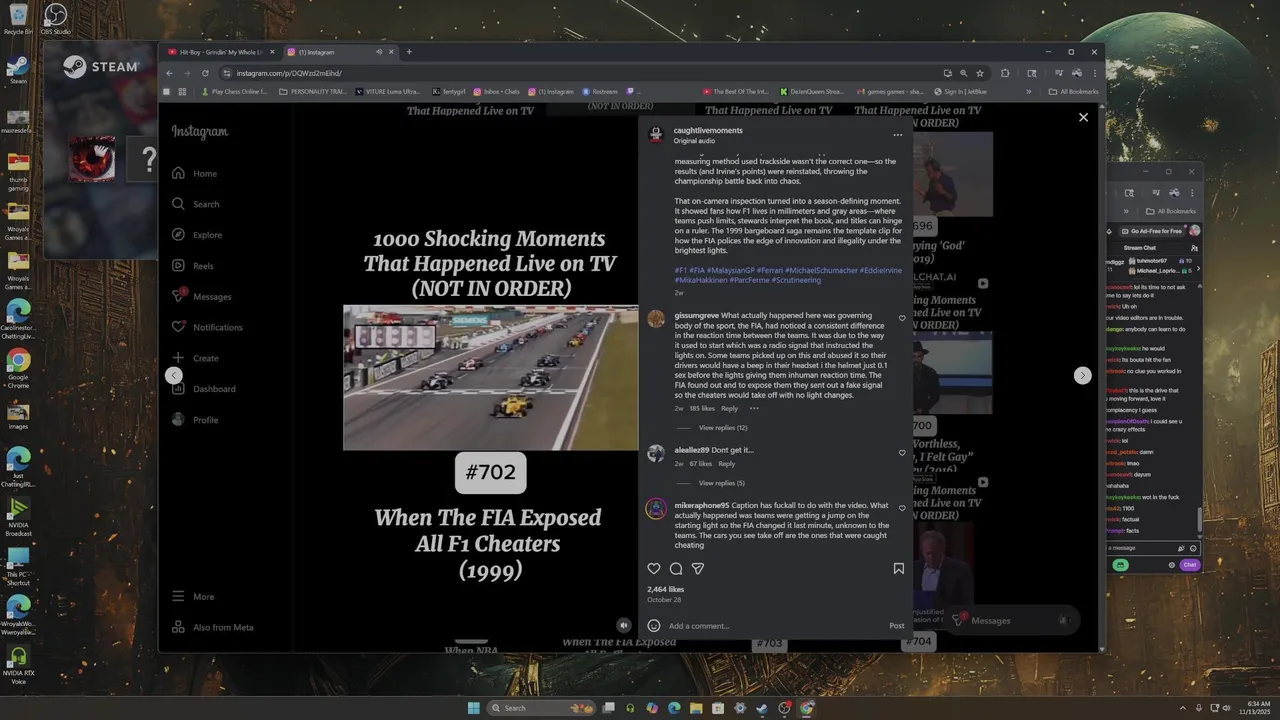Open The Best Of The Int... bookmark

pos(736,92)
